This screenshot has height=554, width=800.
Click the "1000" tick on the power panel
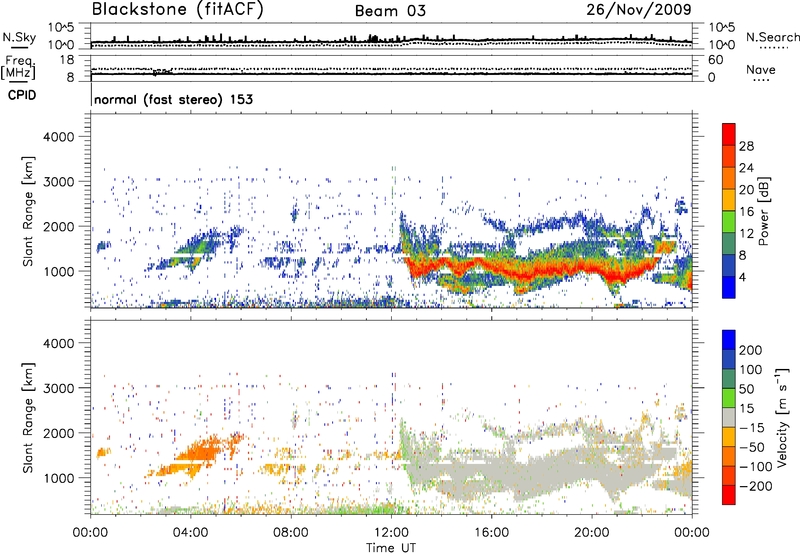pyautogui.click(x=58, y=271)
